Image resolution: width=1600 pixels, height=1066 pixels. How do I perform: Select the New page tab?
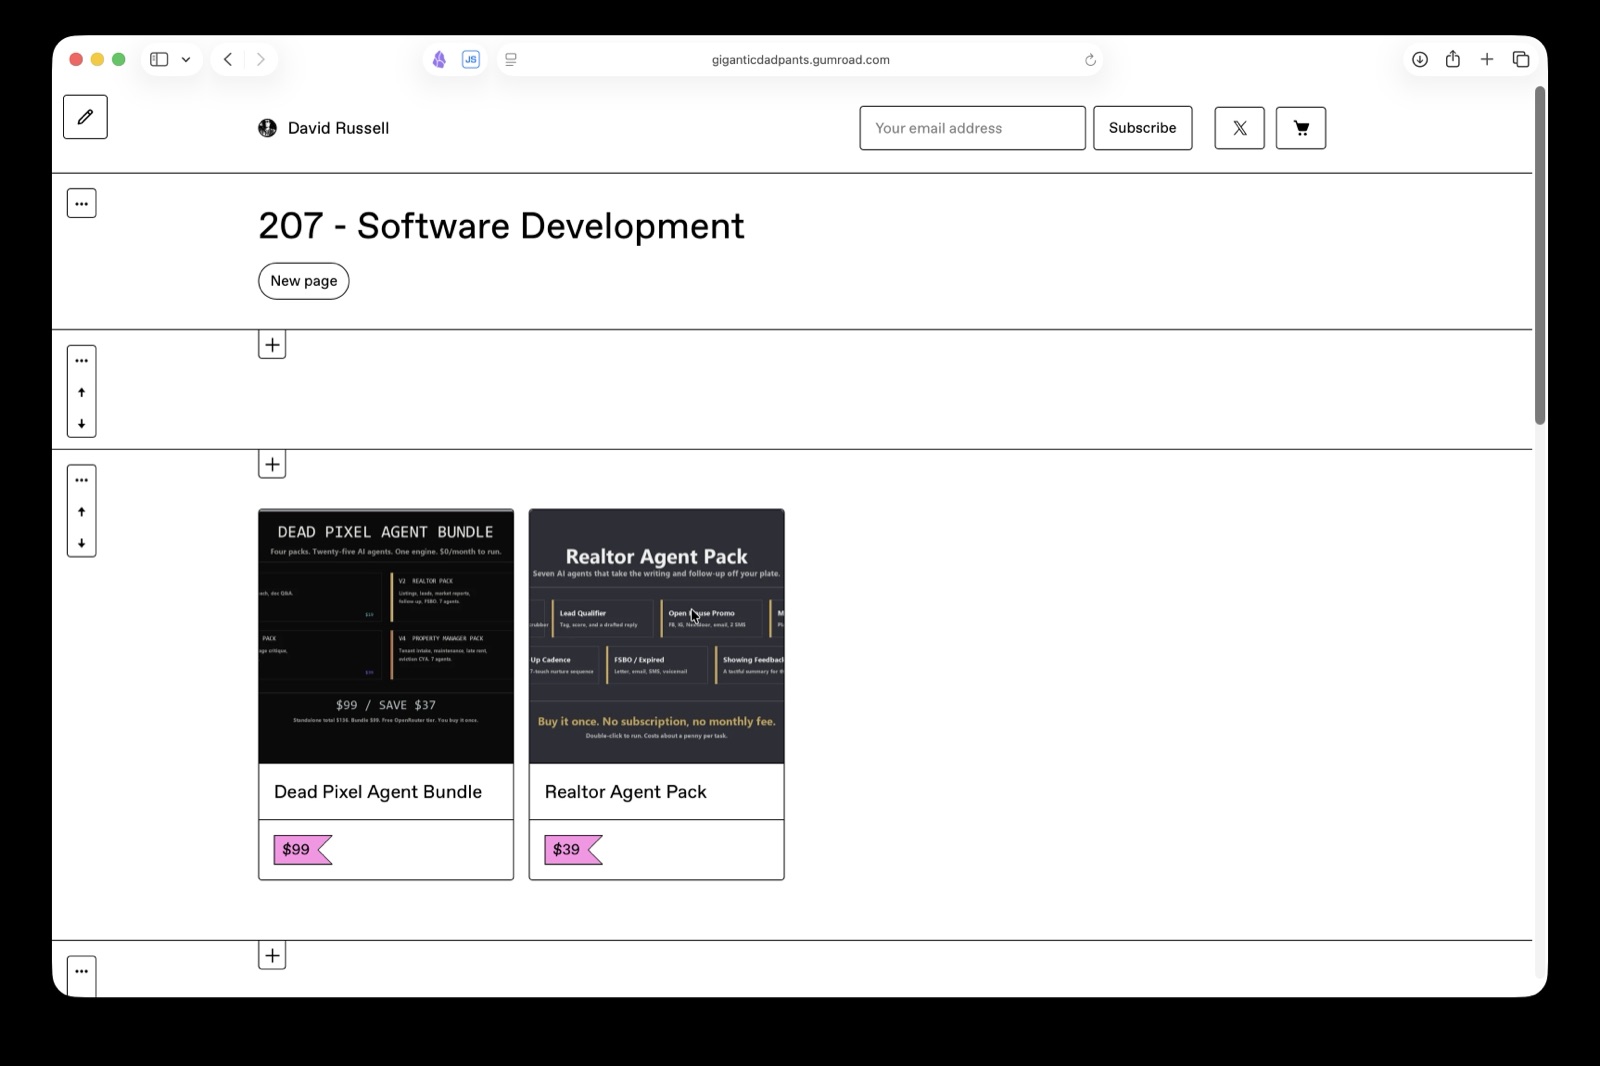pos(304,281)
